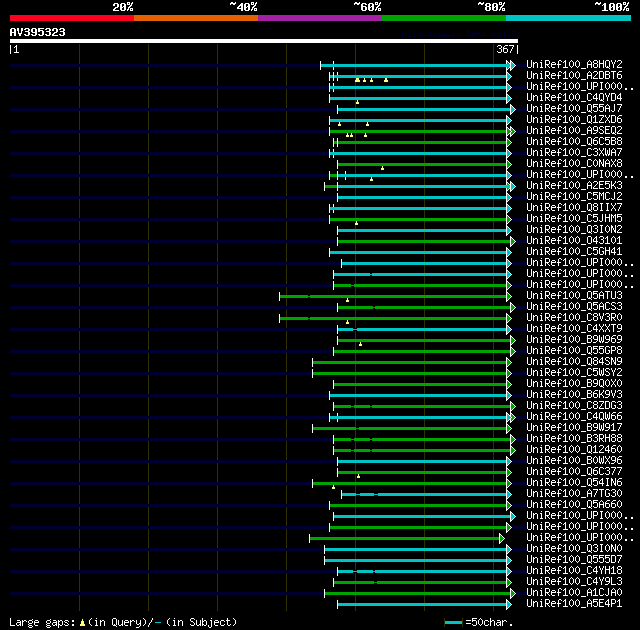This screenshot has width=640, height=630.
Task: Select UniRef100_Q3I0N2 in the hit list
Action: click(574, 230)
